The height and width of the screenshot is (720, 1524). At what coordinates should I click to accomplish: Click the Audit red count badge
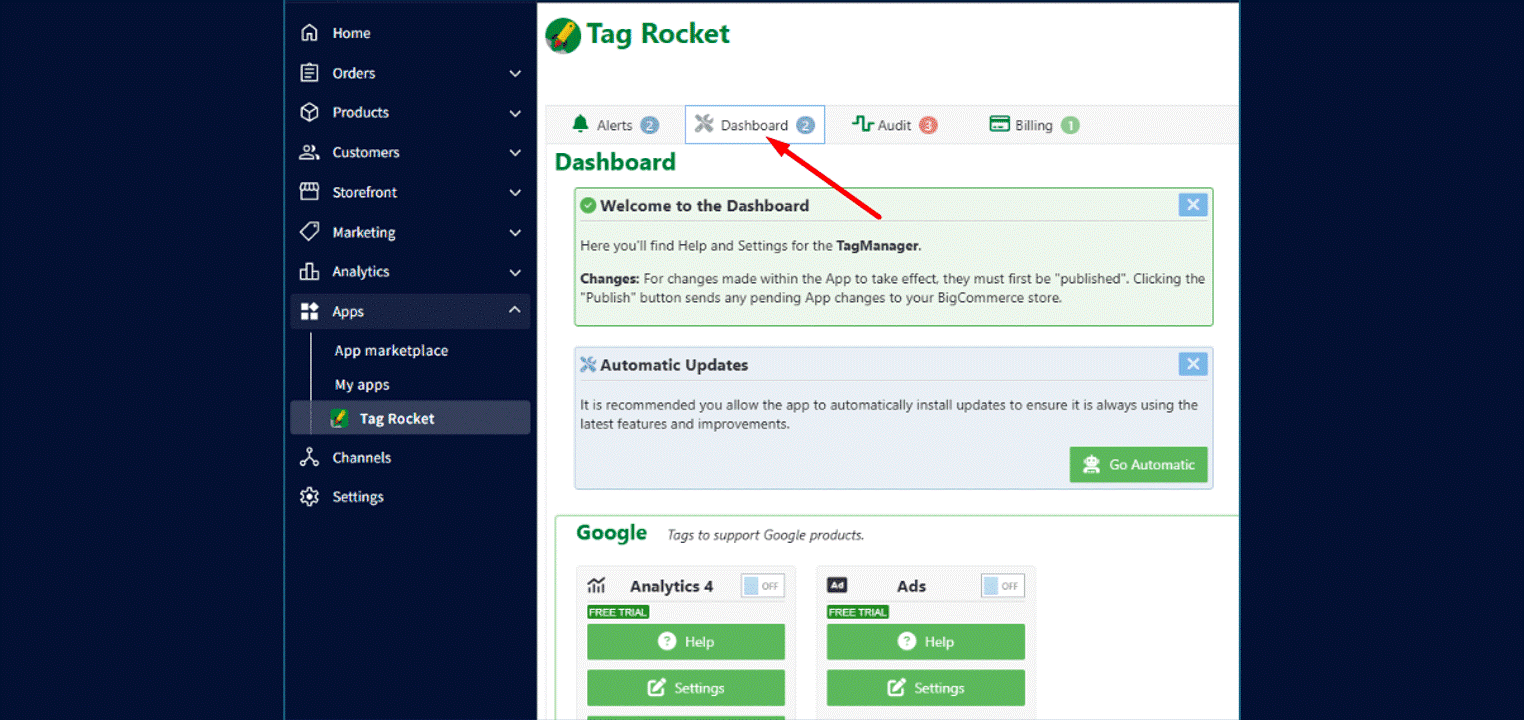click(928, 125)
